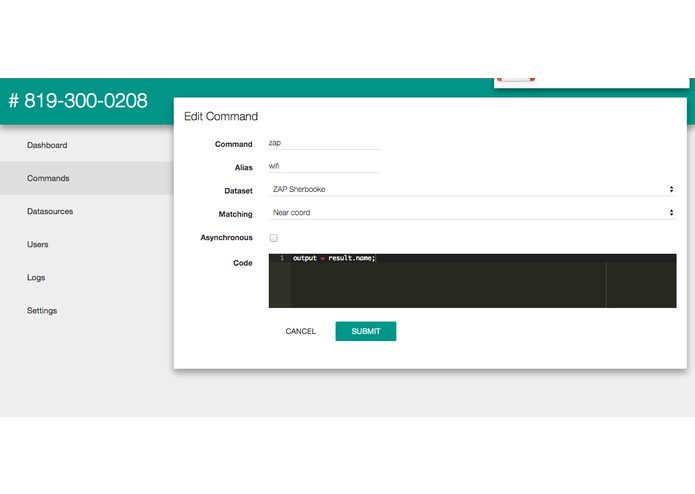
Task: Click the Matching field label
Action: click(x=235, y=214)
